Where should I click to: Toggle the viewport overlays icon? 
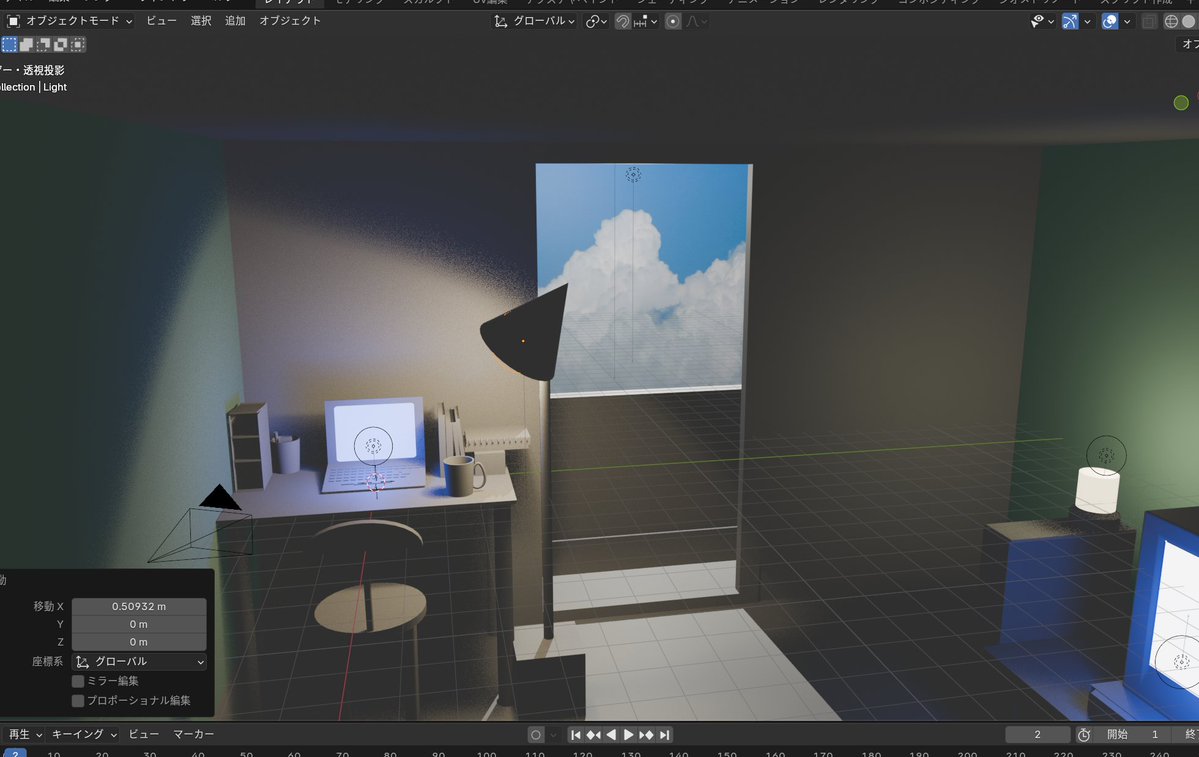1110,21
